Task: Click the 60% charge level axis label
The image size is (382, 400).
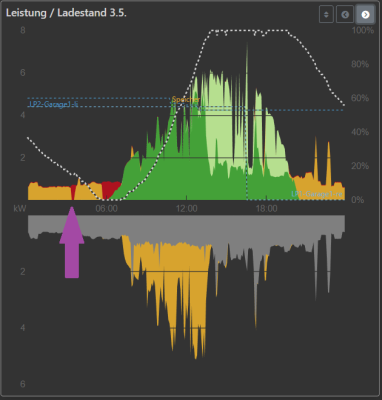Action: 360,98
